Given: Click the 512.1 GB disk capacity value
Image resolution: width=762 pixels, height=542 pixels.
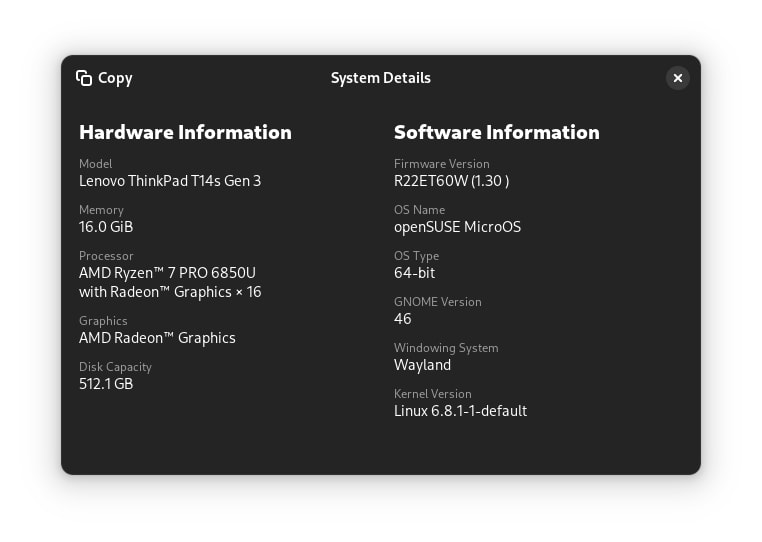Looking at the screenshot, I should [106, 384].
